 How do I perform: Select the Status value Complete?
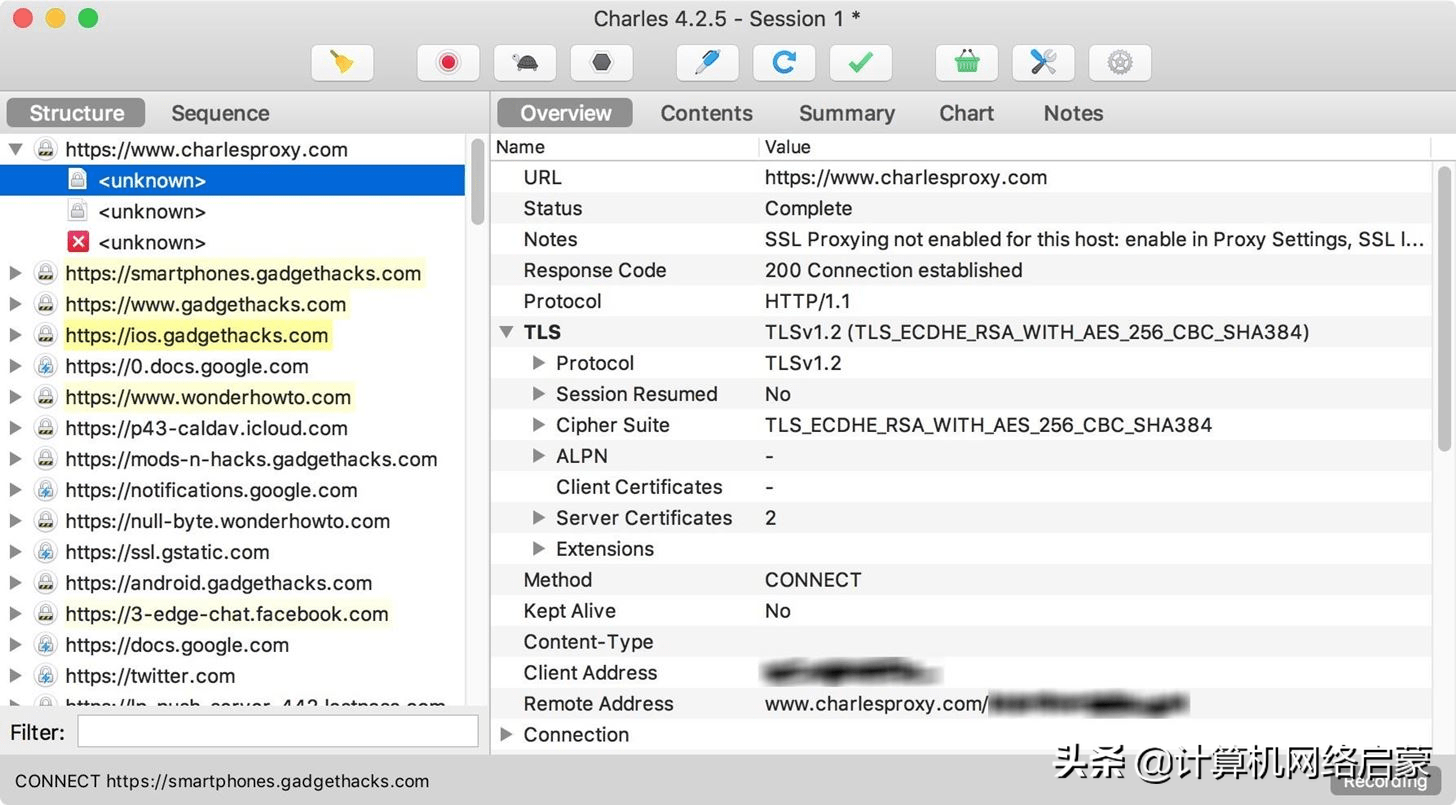(x=808, y=209)
